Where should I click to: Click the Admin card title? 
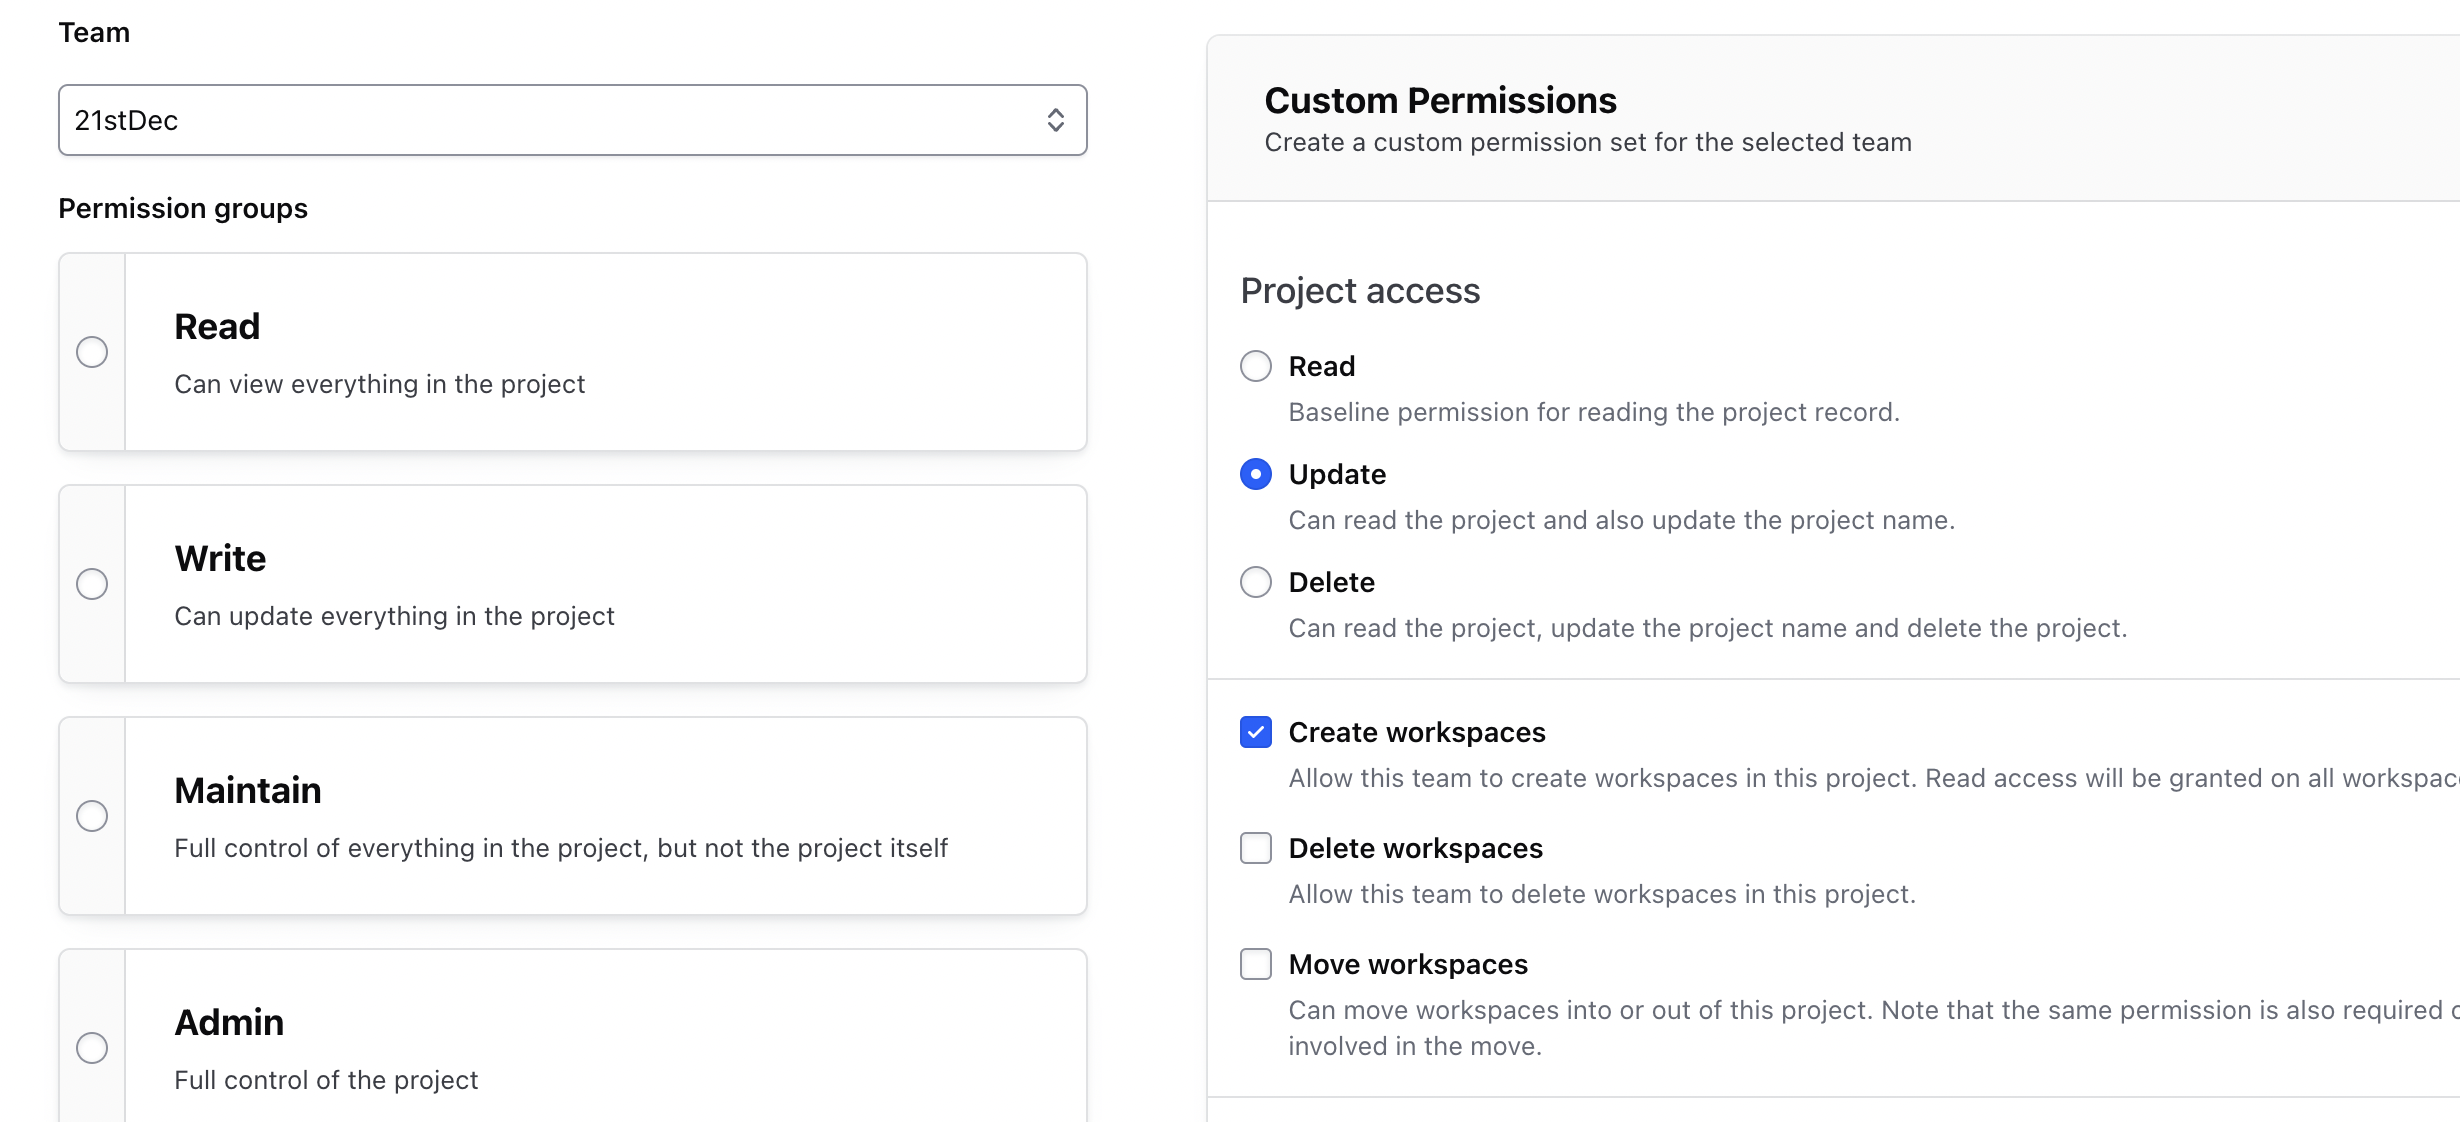229,1022
